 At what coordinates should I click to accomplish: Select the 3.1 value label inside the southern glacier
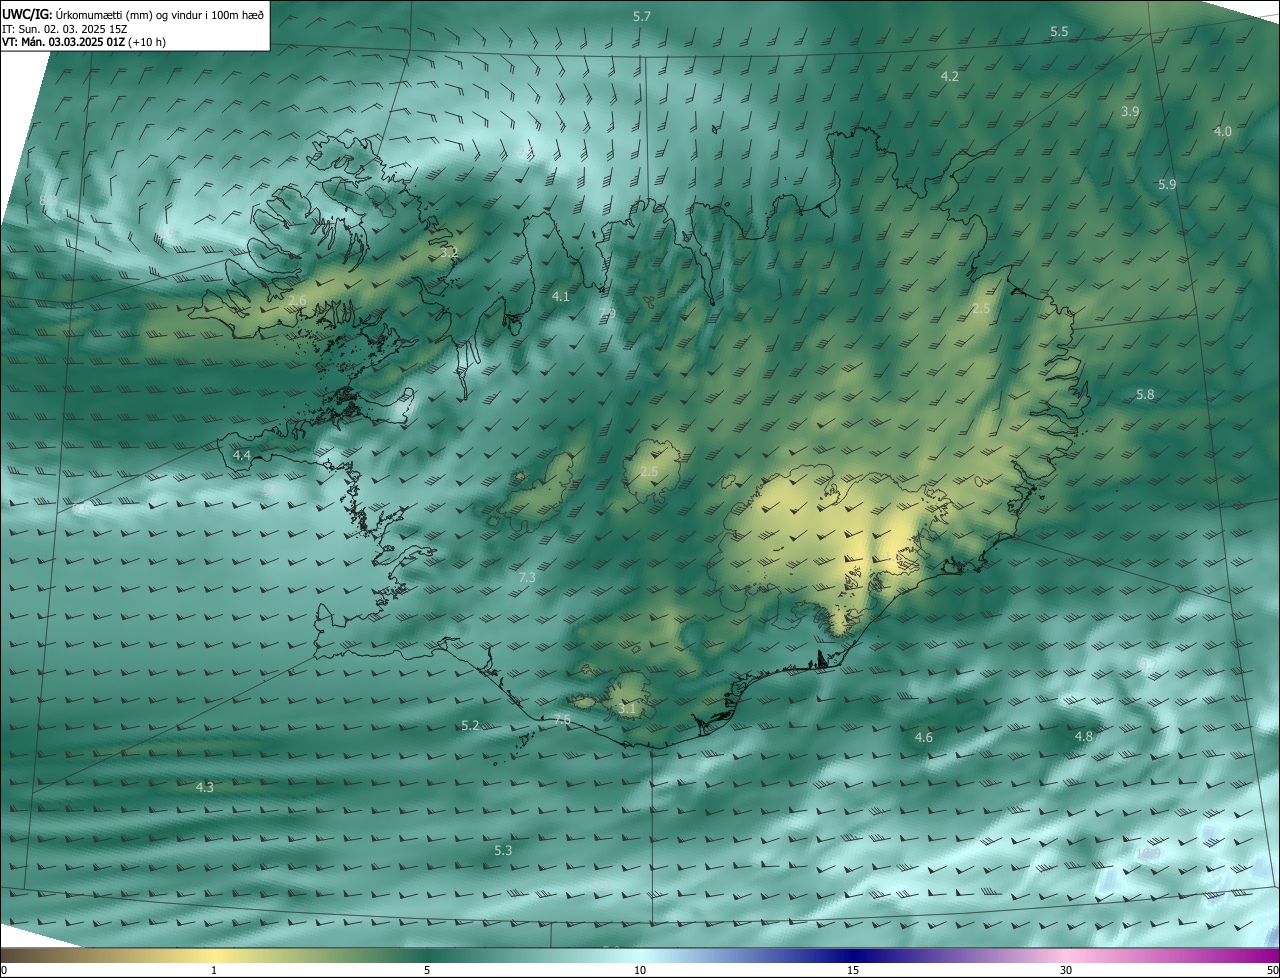627,709
